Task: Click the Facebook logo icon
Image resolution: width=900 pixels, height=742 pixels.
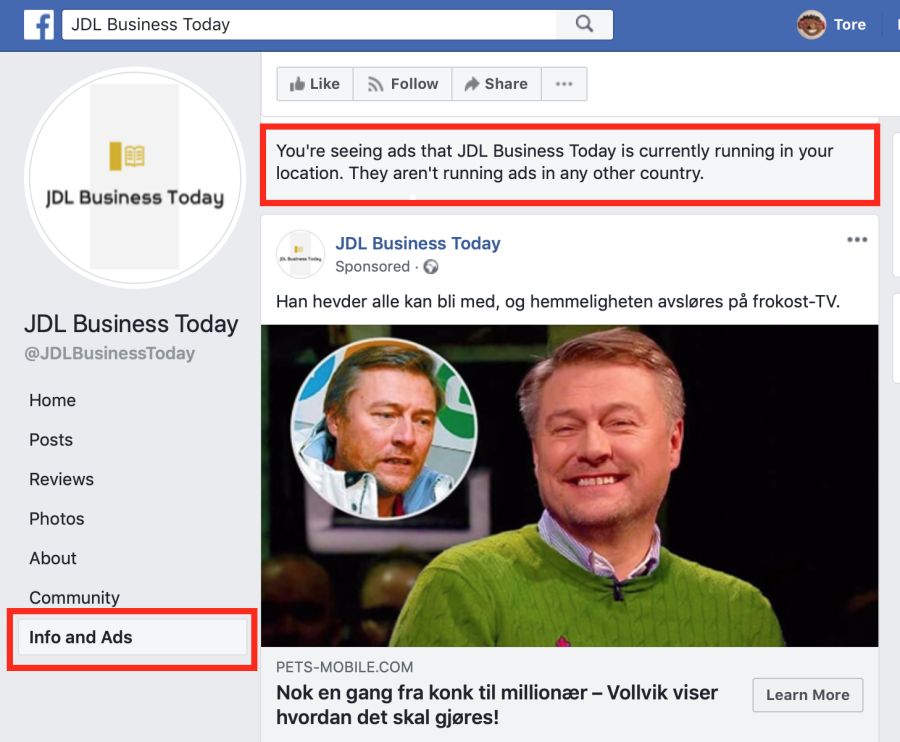Action: point(38,25)
